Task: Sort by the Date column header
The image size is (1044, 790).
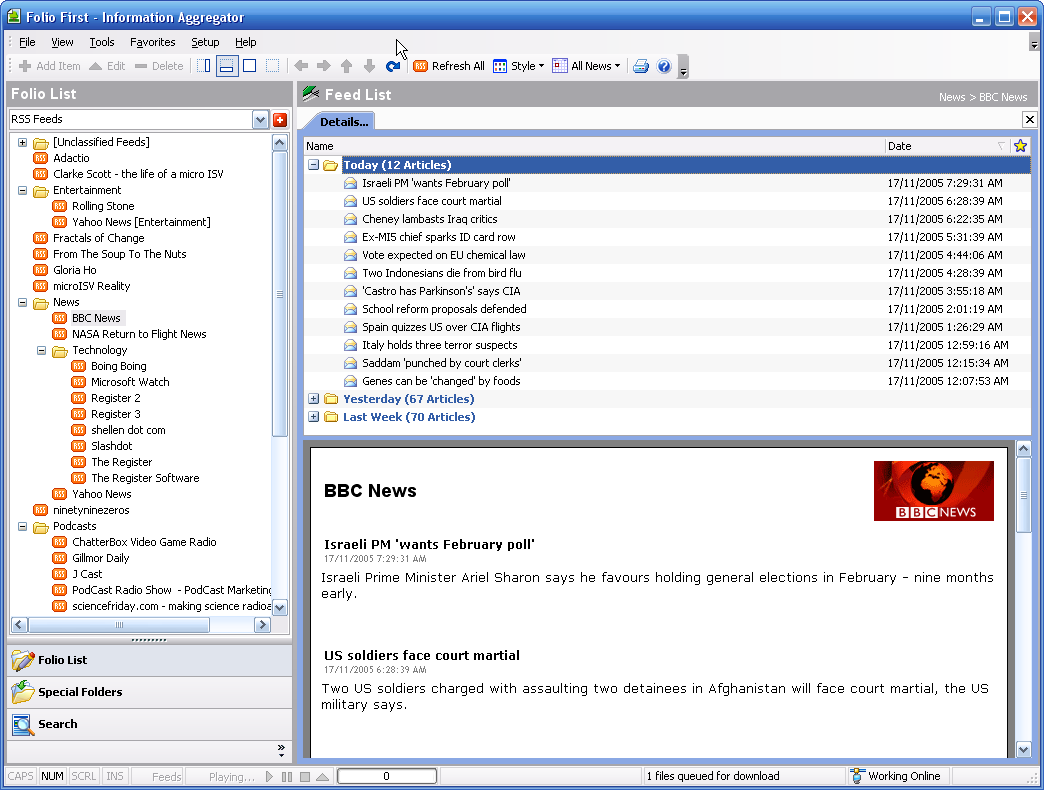Action: coord(947,146)
